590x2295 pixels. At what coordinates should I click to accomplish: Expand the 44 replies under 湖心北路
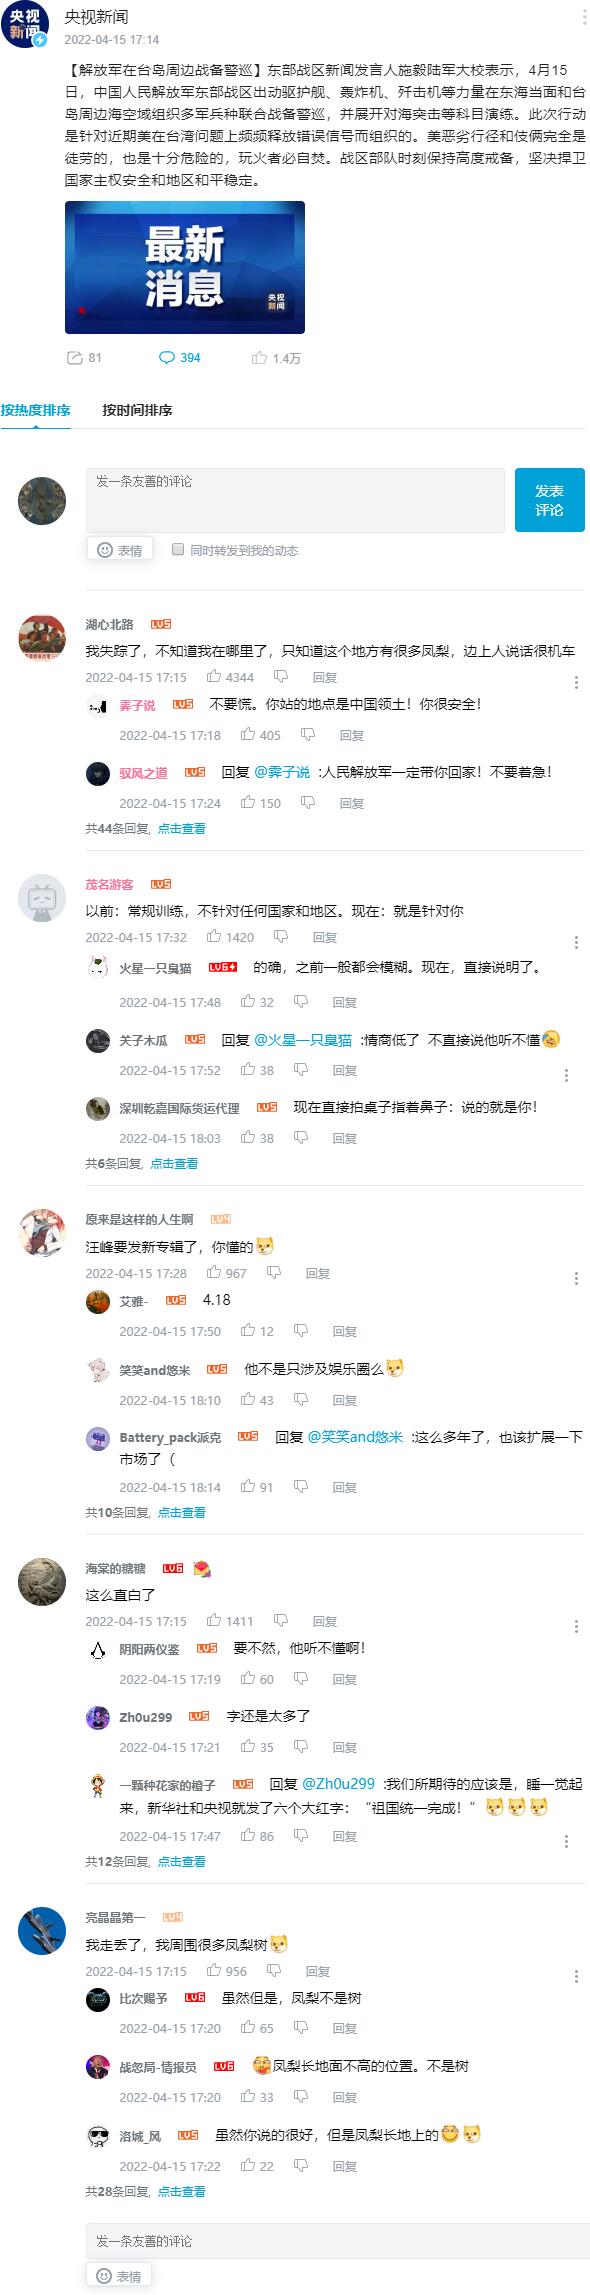(181, 828)
